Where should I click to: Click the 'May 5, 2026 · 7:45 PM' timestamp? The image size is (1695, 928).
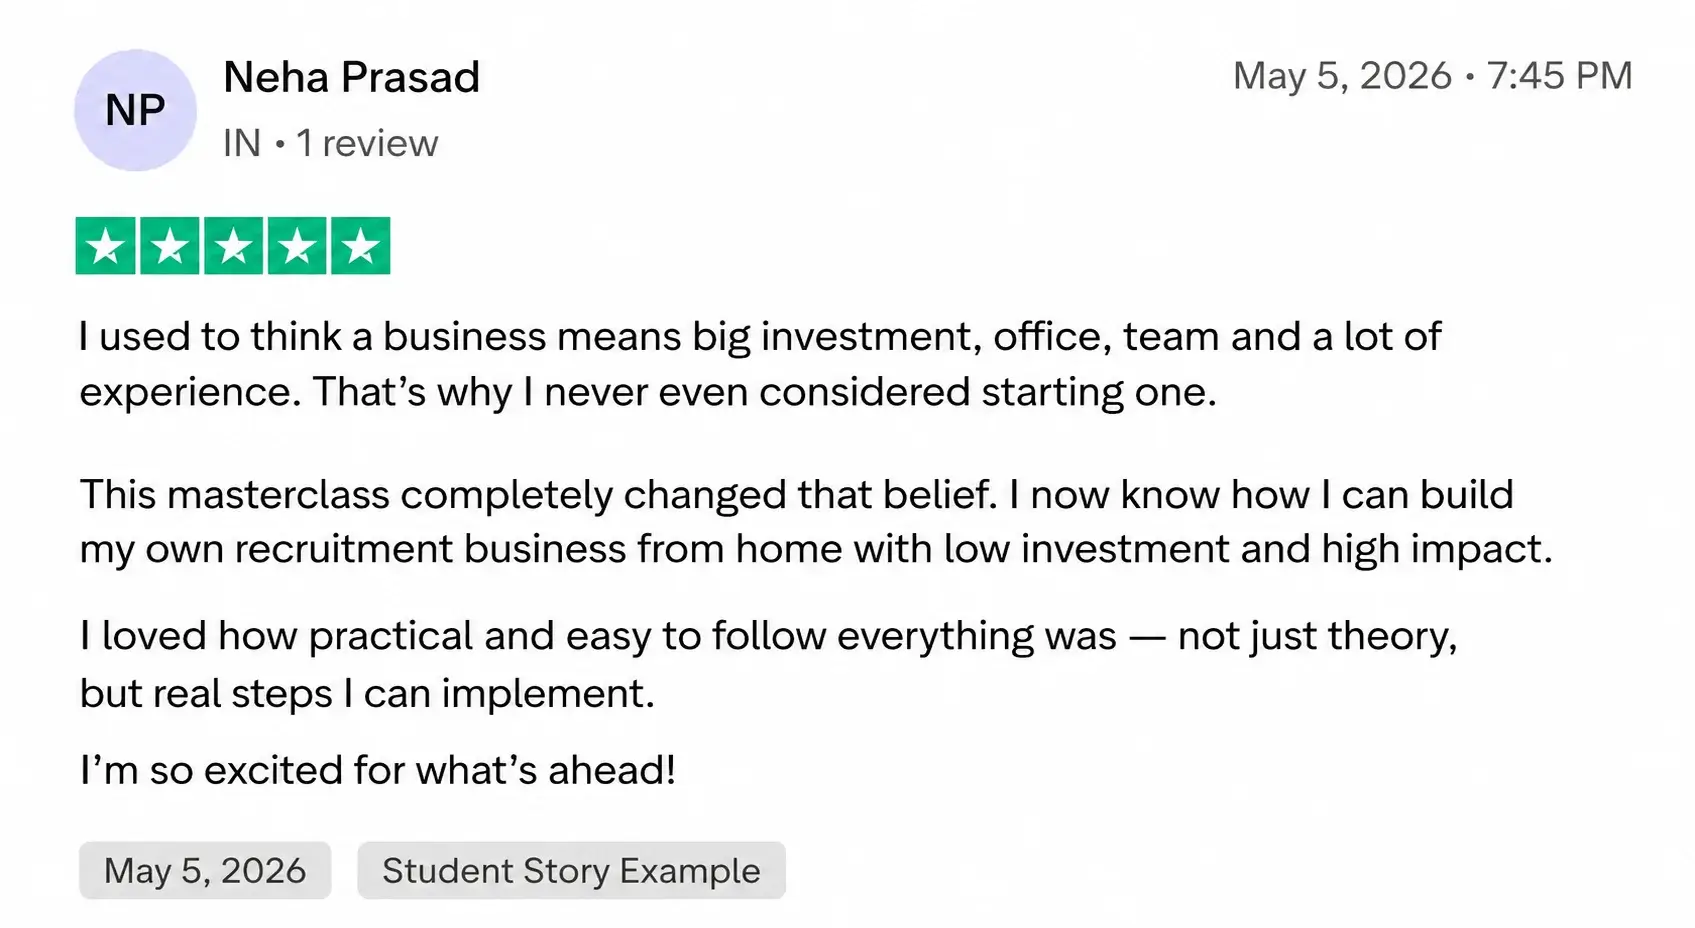pos(1432,76)
